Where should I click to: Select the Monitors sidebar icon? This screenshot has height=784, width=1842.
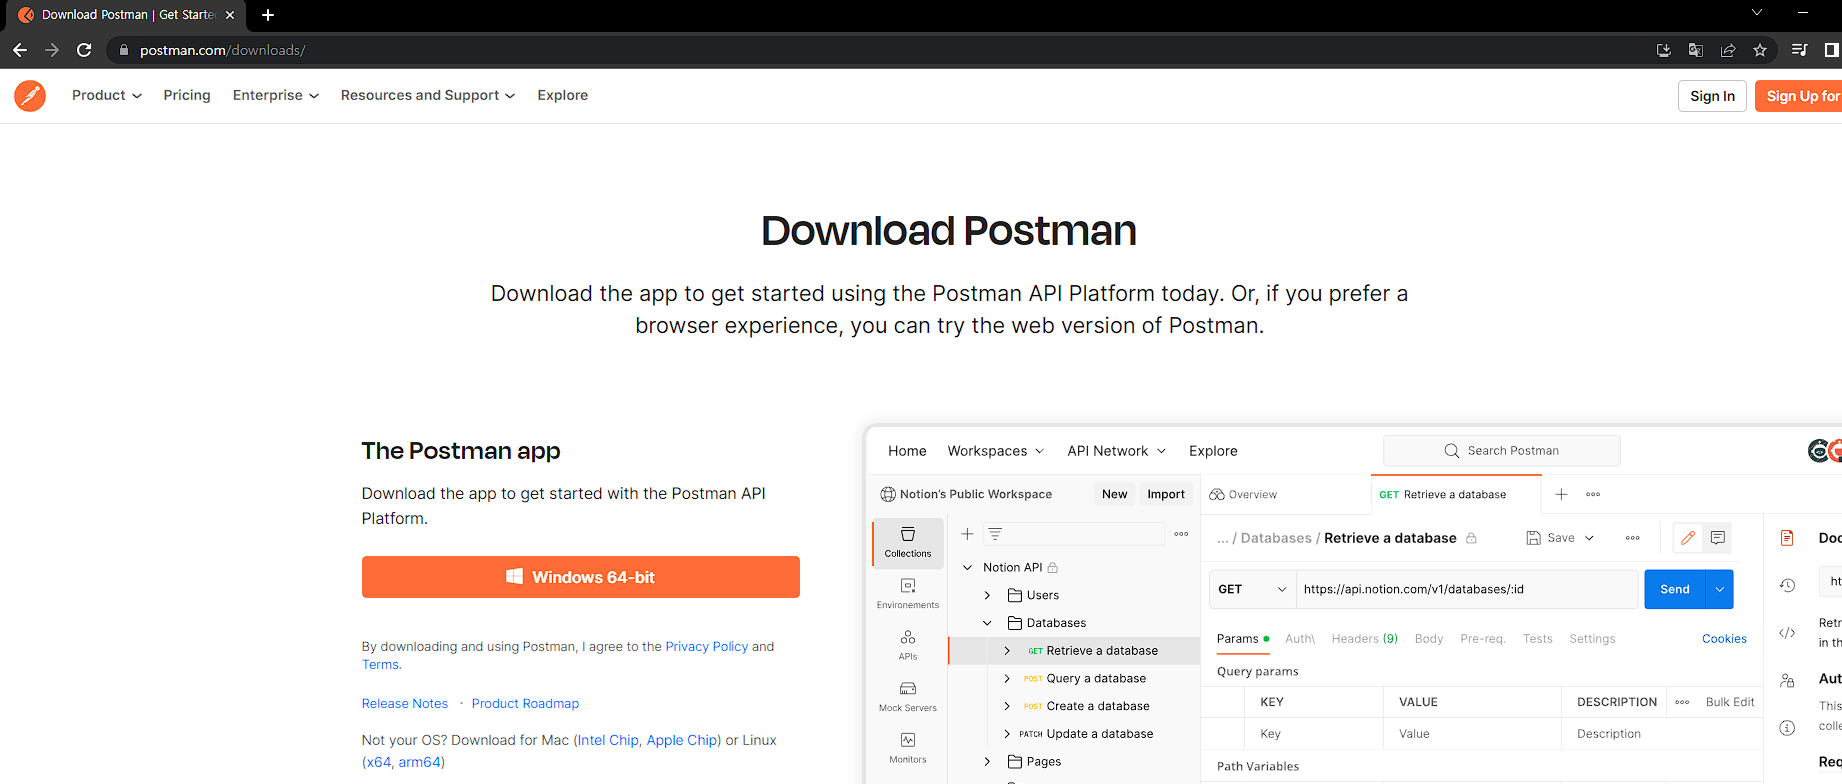908,748
